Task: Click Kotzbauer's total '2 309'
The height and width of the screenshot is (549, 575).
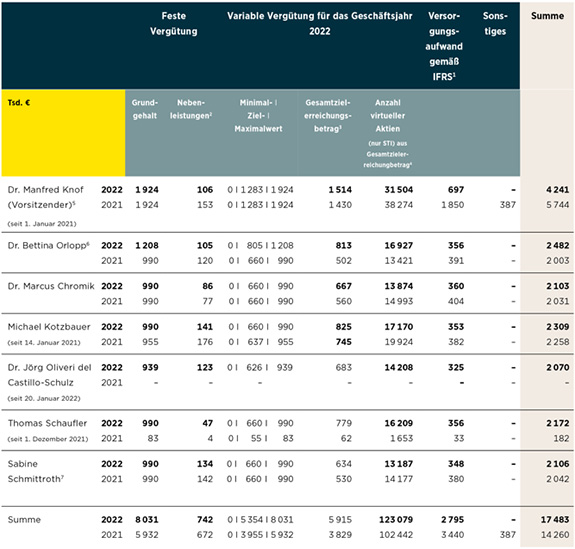Action: [x=557, y=327]
